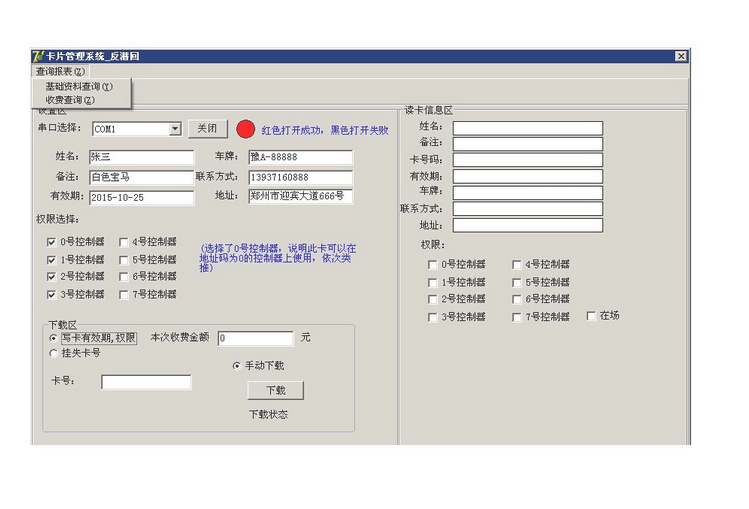Select the 写卡有效期,权限 radio button
749x509 pixels.
(x=54, y=338)
